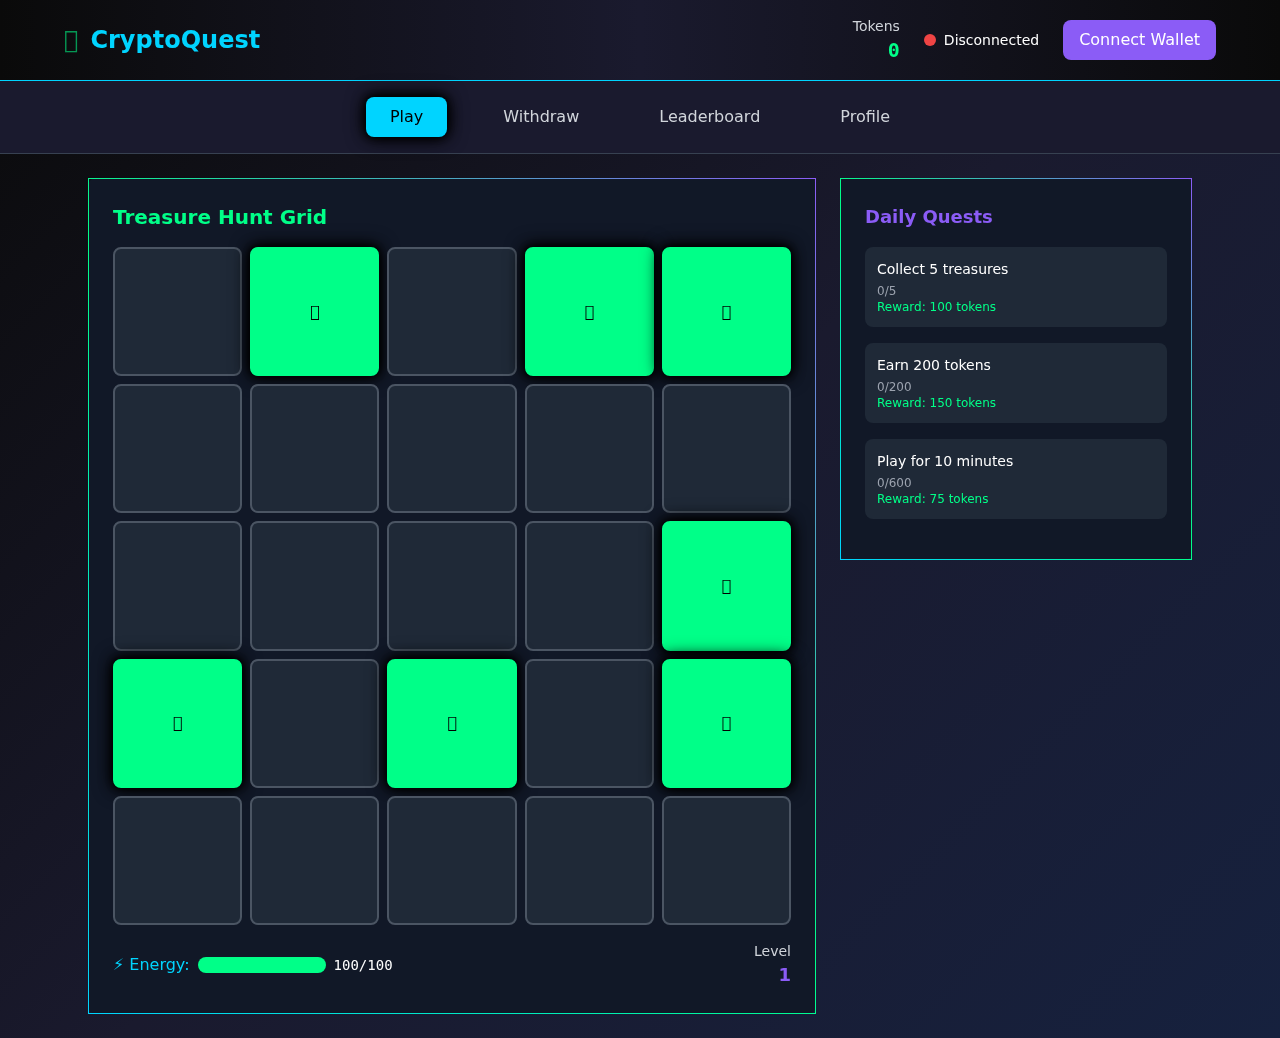Click the lightning bolt energy icon

(x=118, y=964)
